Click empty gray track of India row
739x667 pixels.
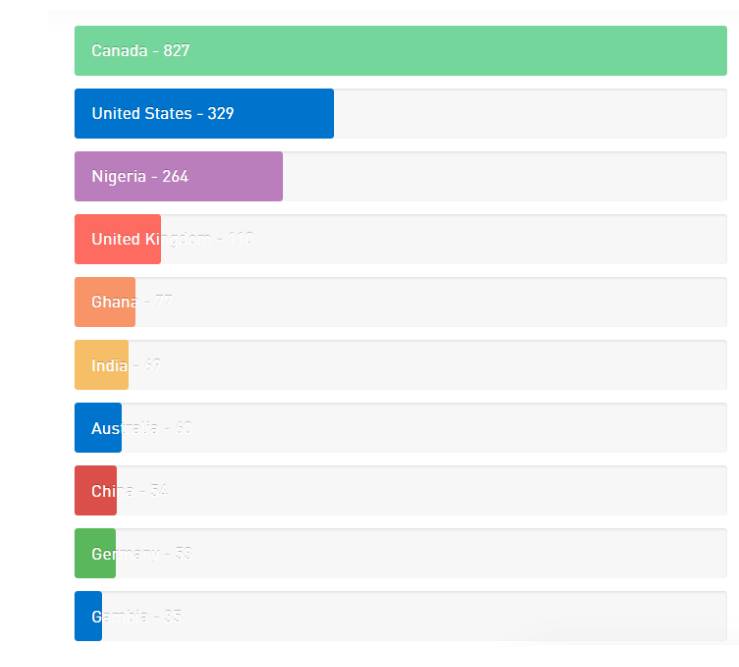pos(450,365)
